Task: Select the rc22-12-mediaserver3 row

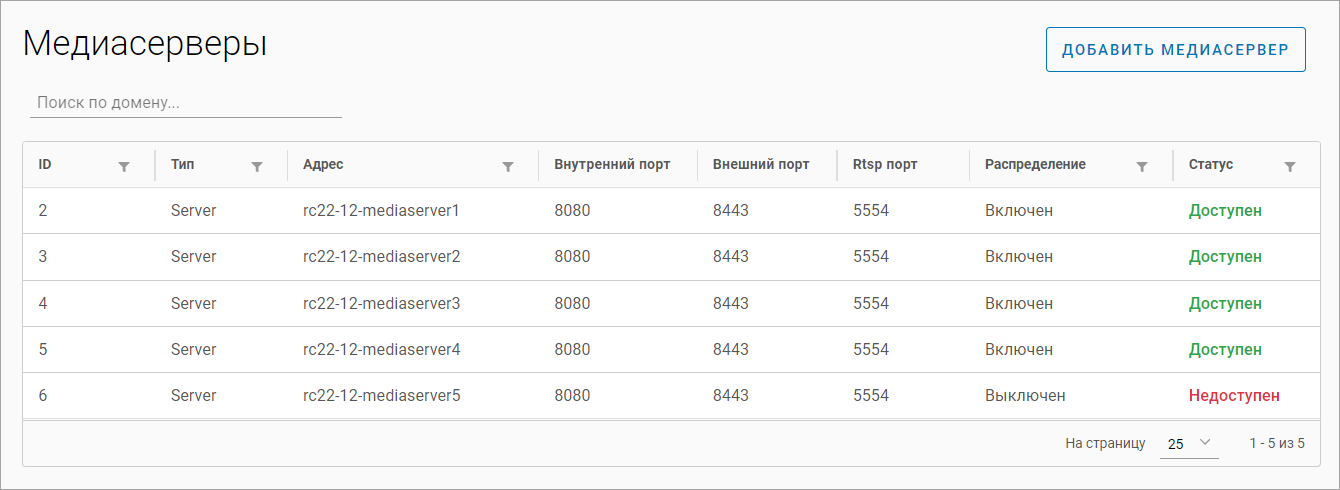Action: (x=381, y=303)
